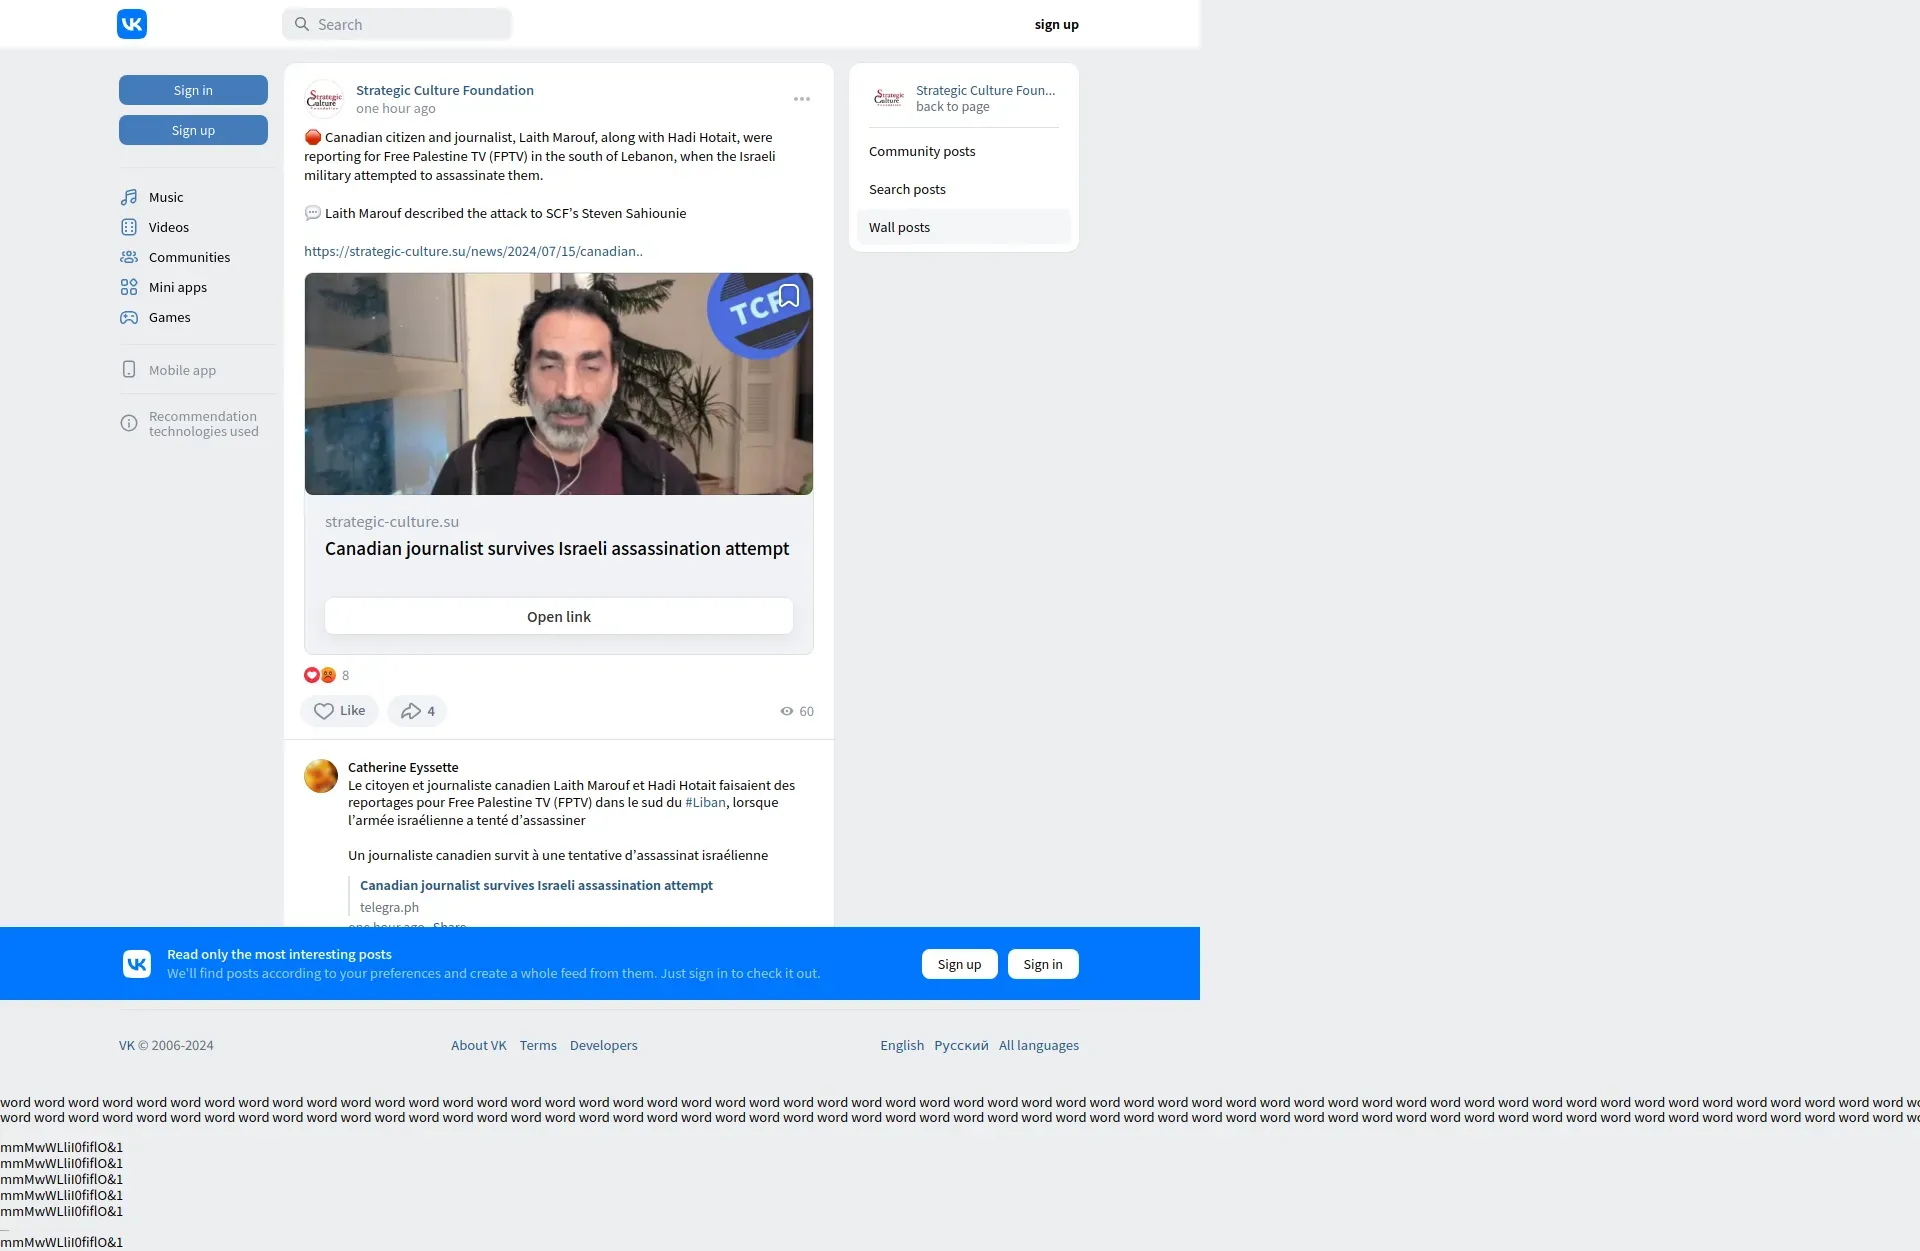Open Mobile app from sidebar

[182, 370]
